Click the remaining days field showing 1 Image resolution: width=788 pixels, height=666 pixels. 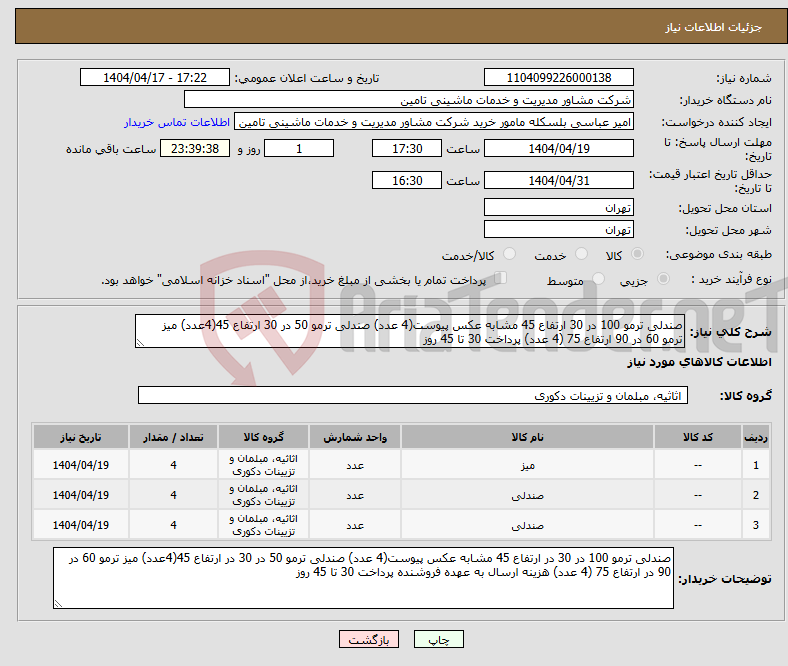pyautogui.click(x=299, y=148)
